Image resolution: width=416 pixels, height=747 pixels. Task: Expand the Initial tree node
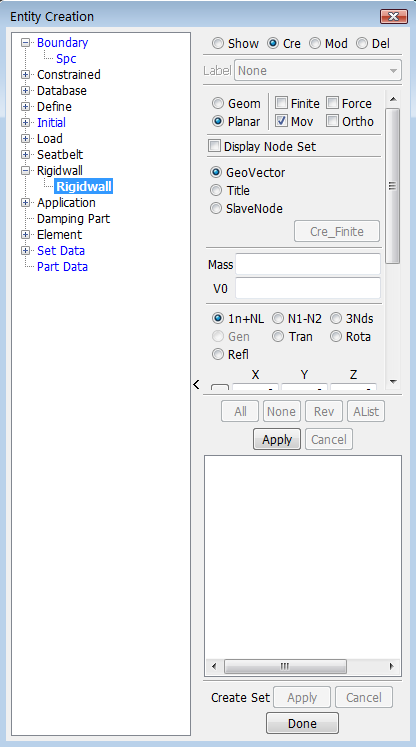click(26, 122)
